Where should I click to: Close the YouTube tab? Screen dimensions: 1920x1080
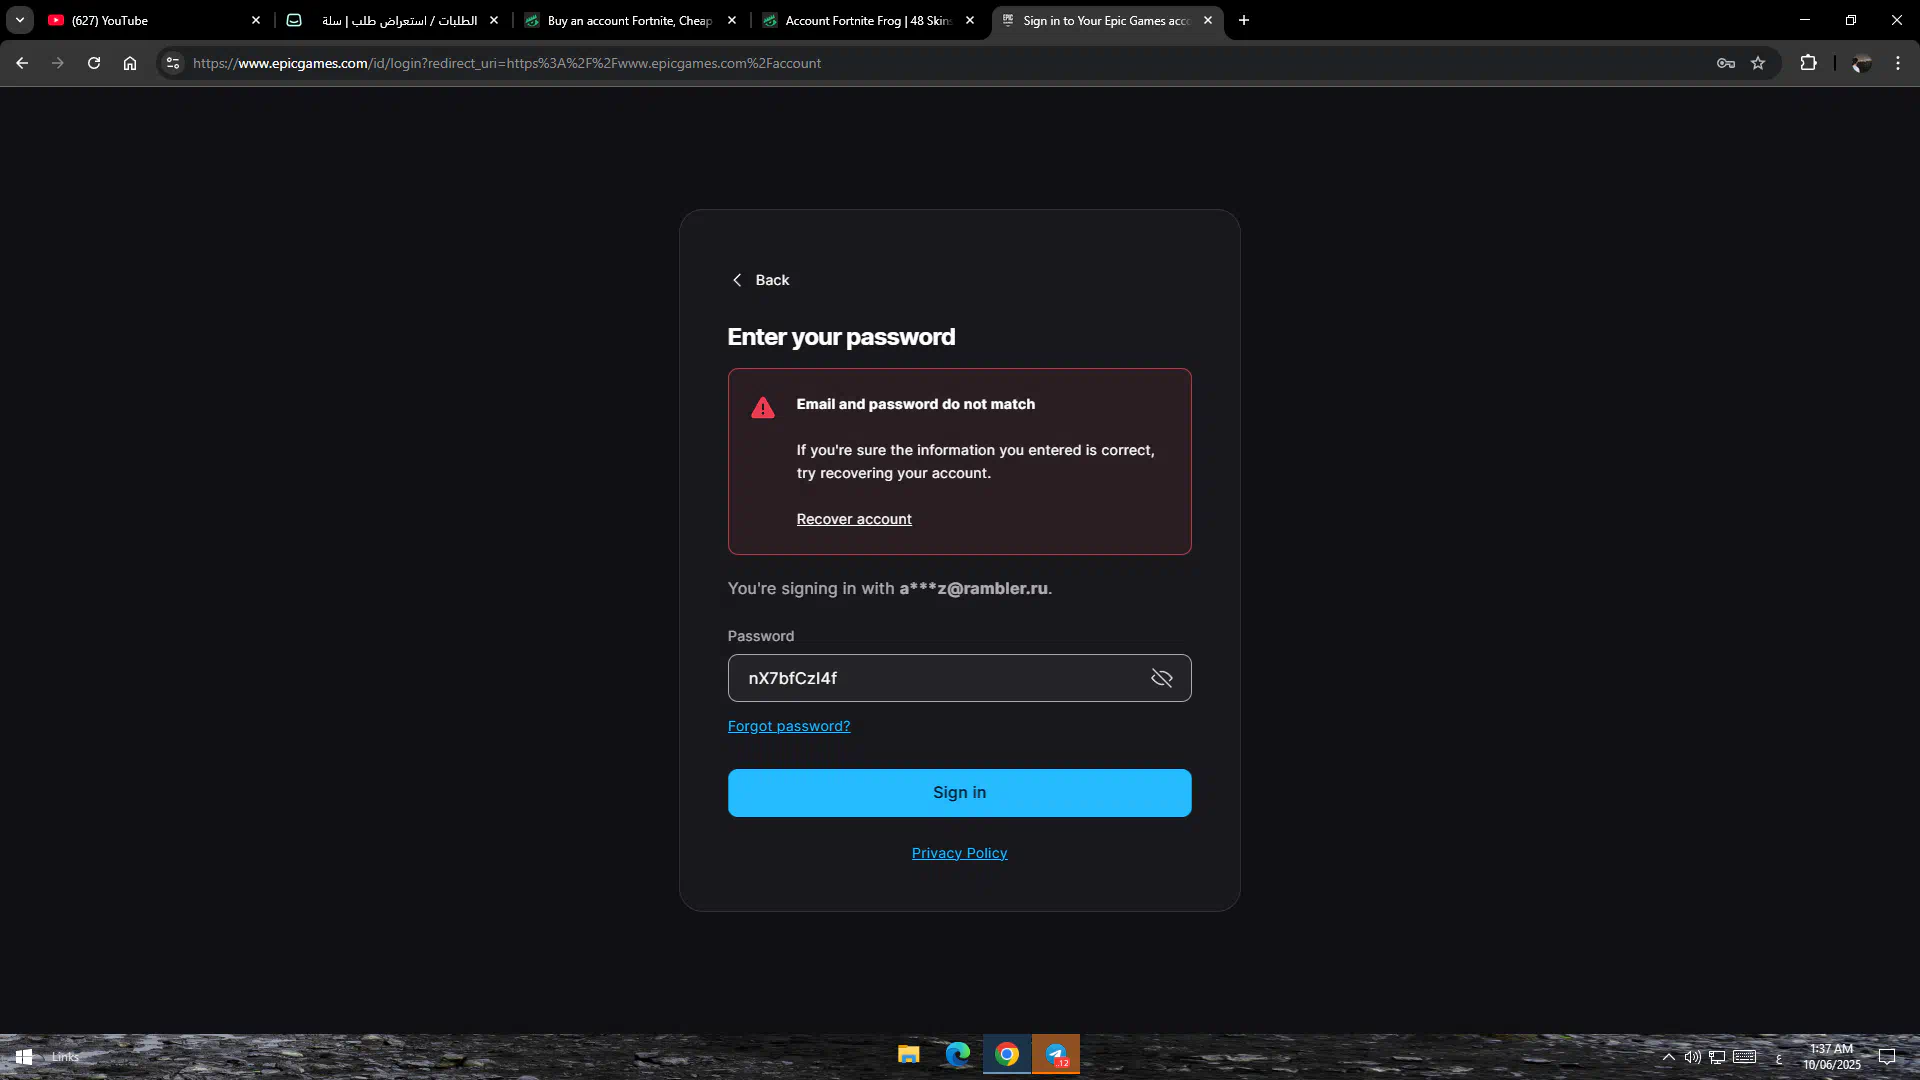click(x=255, y=20)
